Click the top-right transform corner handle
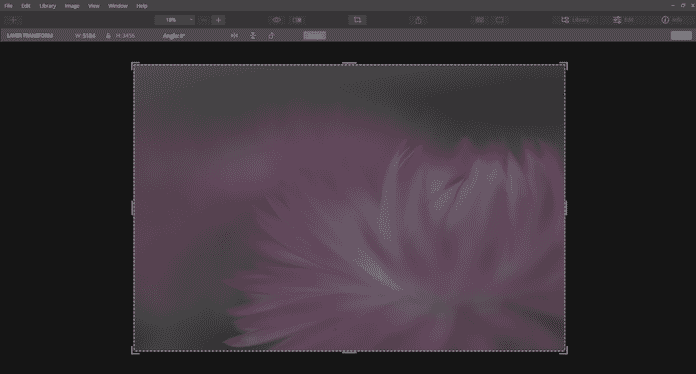 coord(564,66)
